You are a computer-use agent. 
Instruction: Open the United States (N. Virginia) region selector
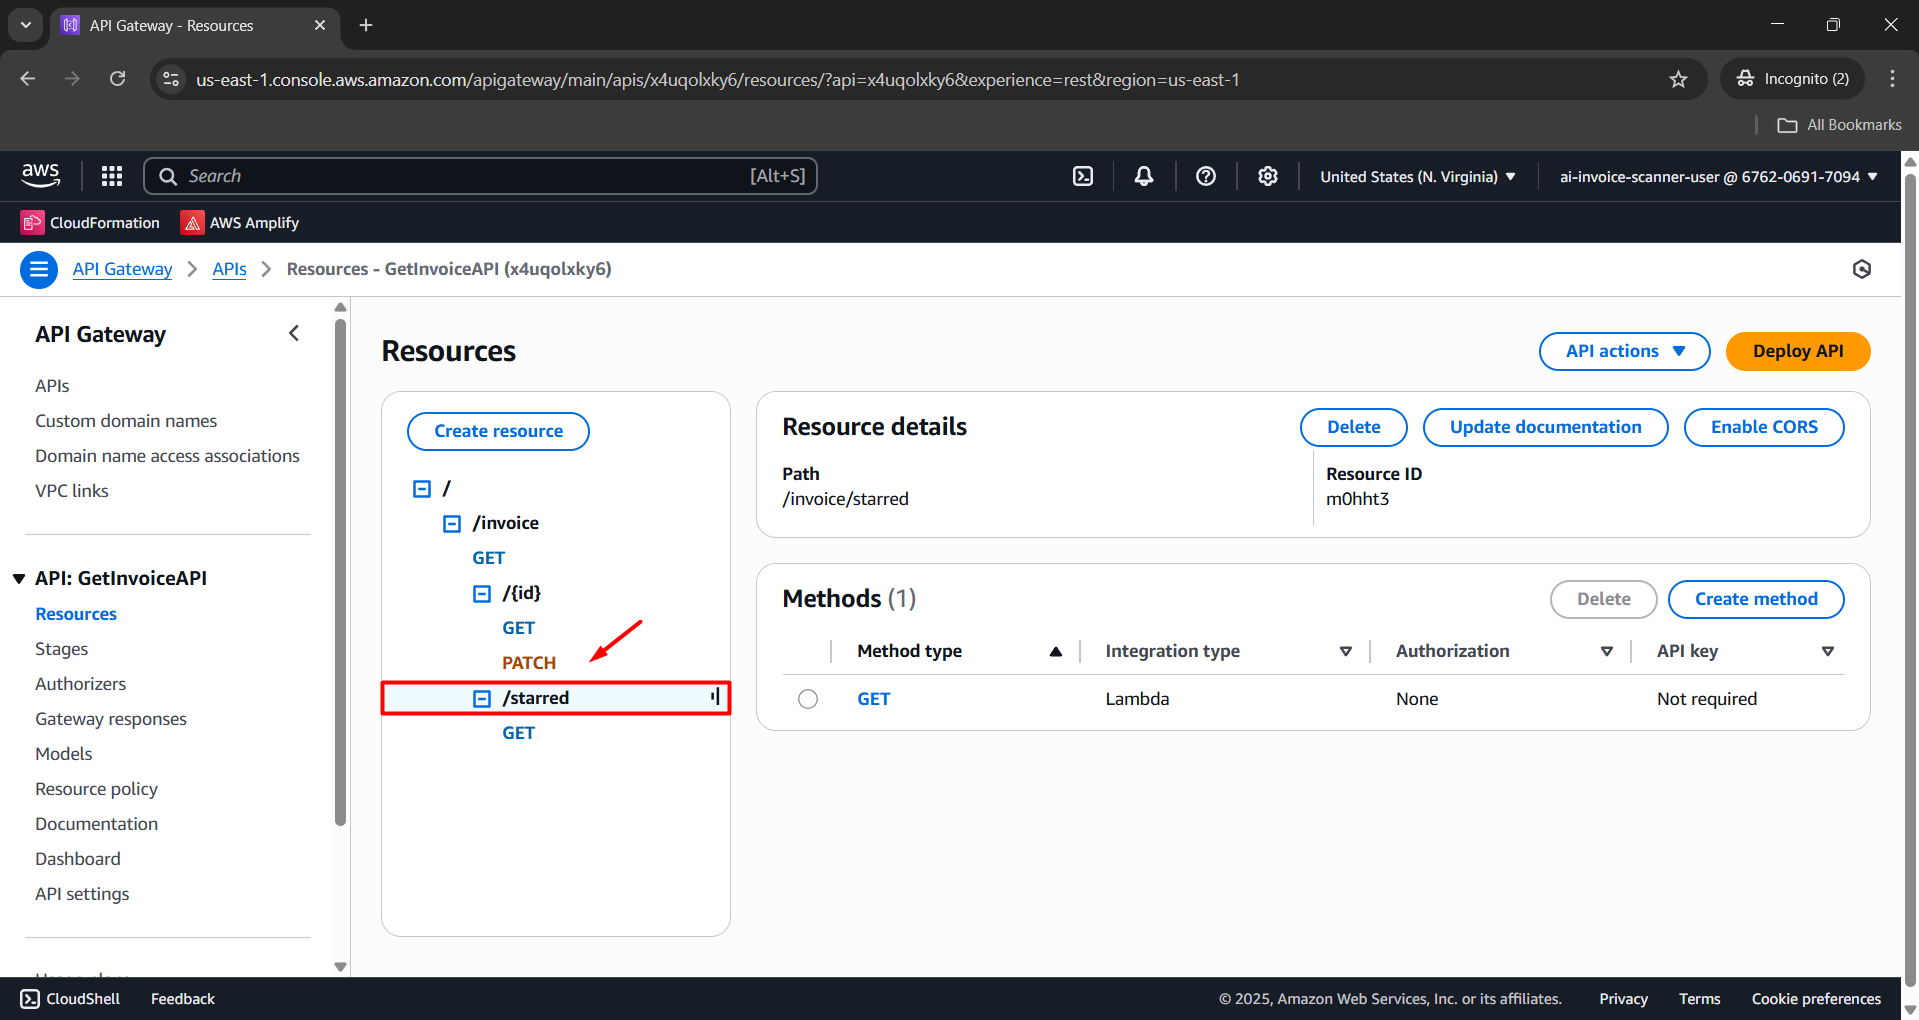1415,176
